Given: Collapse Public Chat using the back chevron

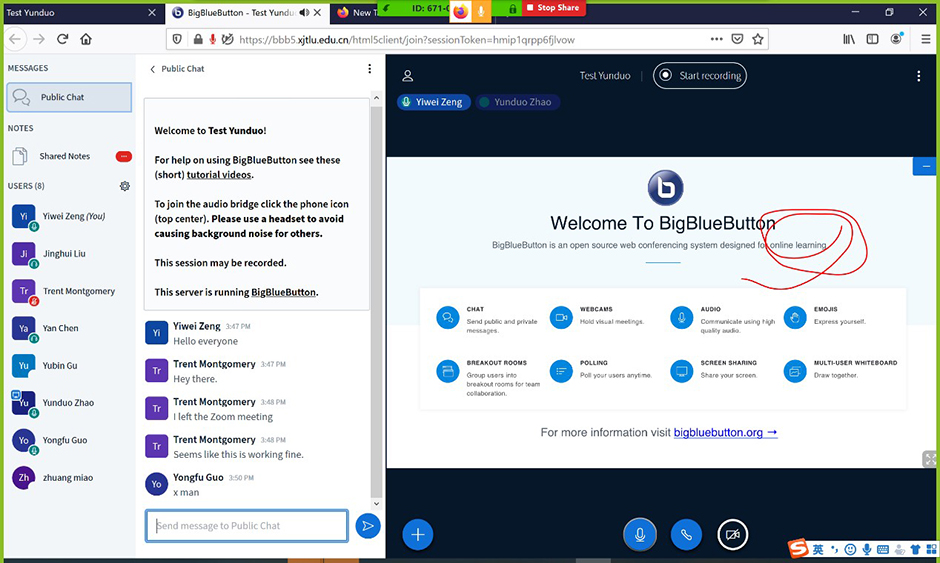Looking at the screenshot, I should tap(152, 69).
